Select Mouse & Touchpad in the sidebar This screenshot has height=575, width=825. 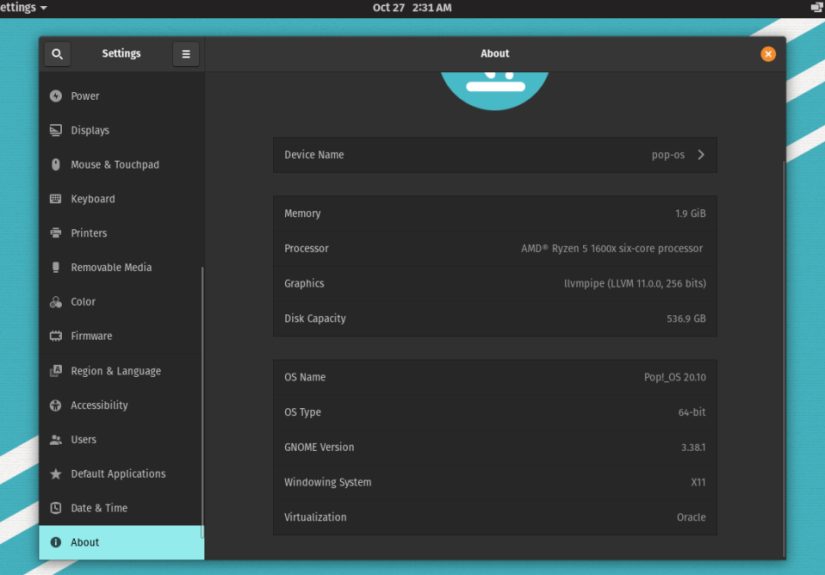[x=122, y=164]
